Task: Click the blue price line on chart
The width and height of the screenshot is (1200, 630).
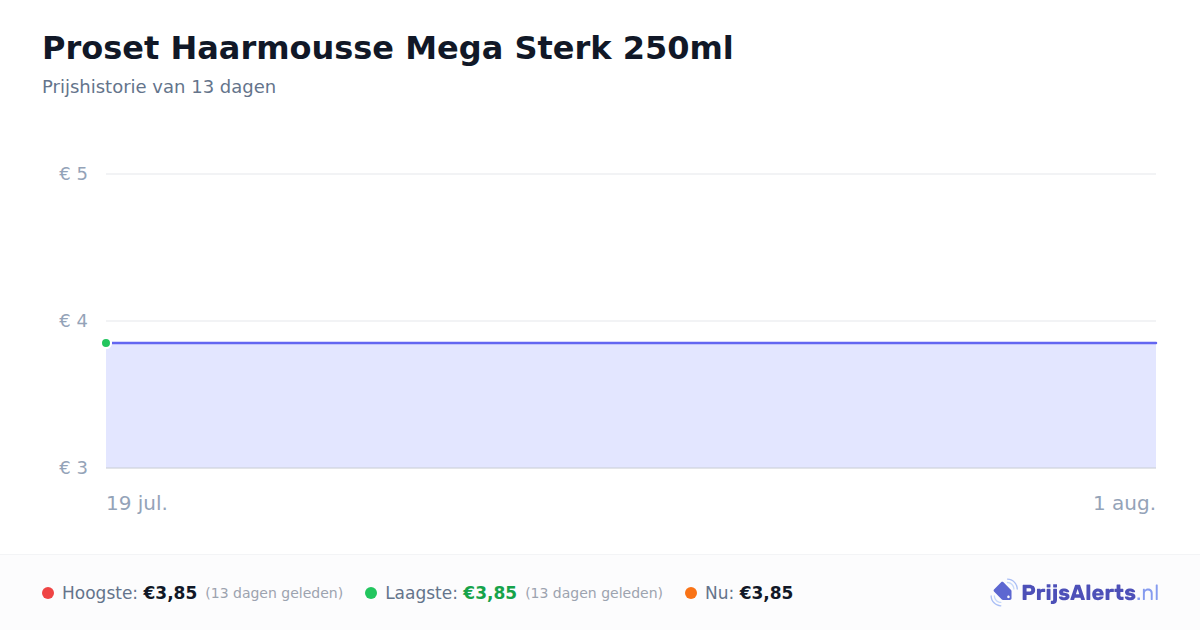Action: tap(631, 343)
